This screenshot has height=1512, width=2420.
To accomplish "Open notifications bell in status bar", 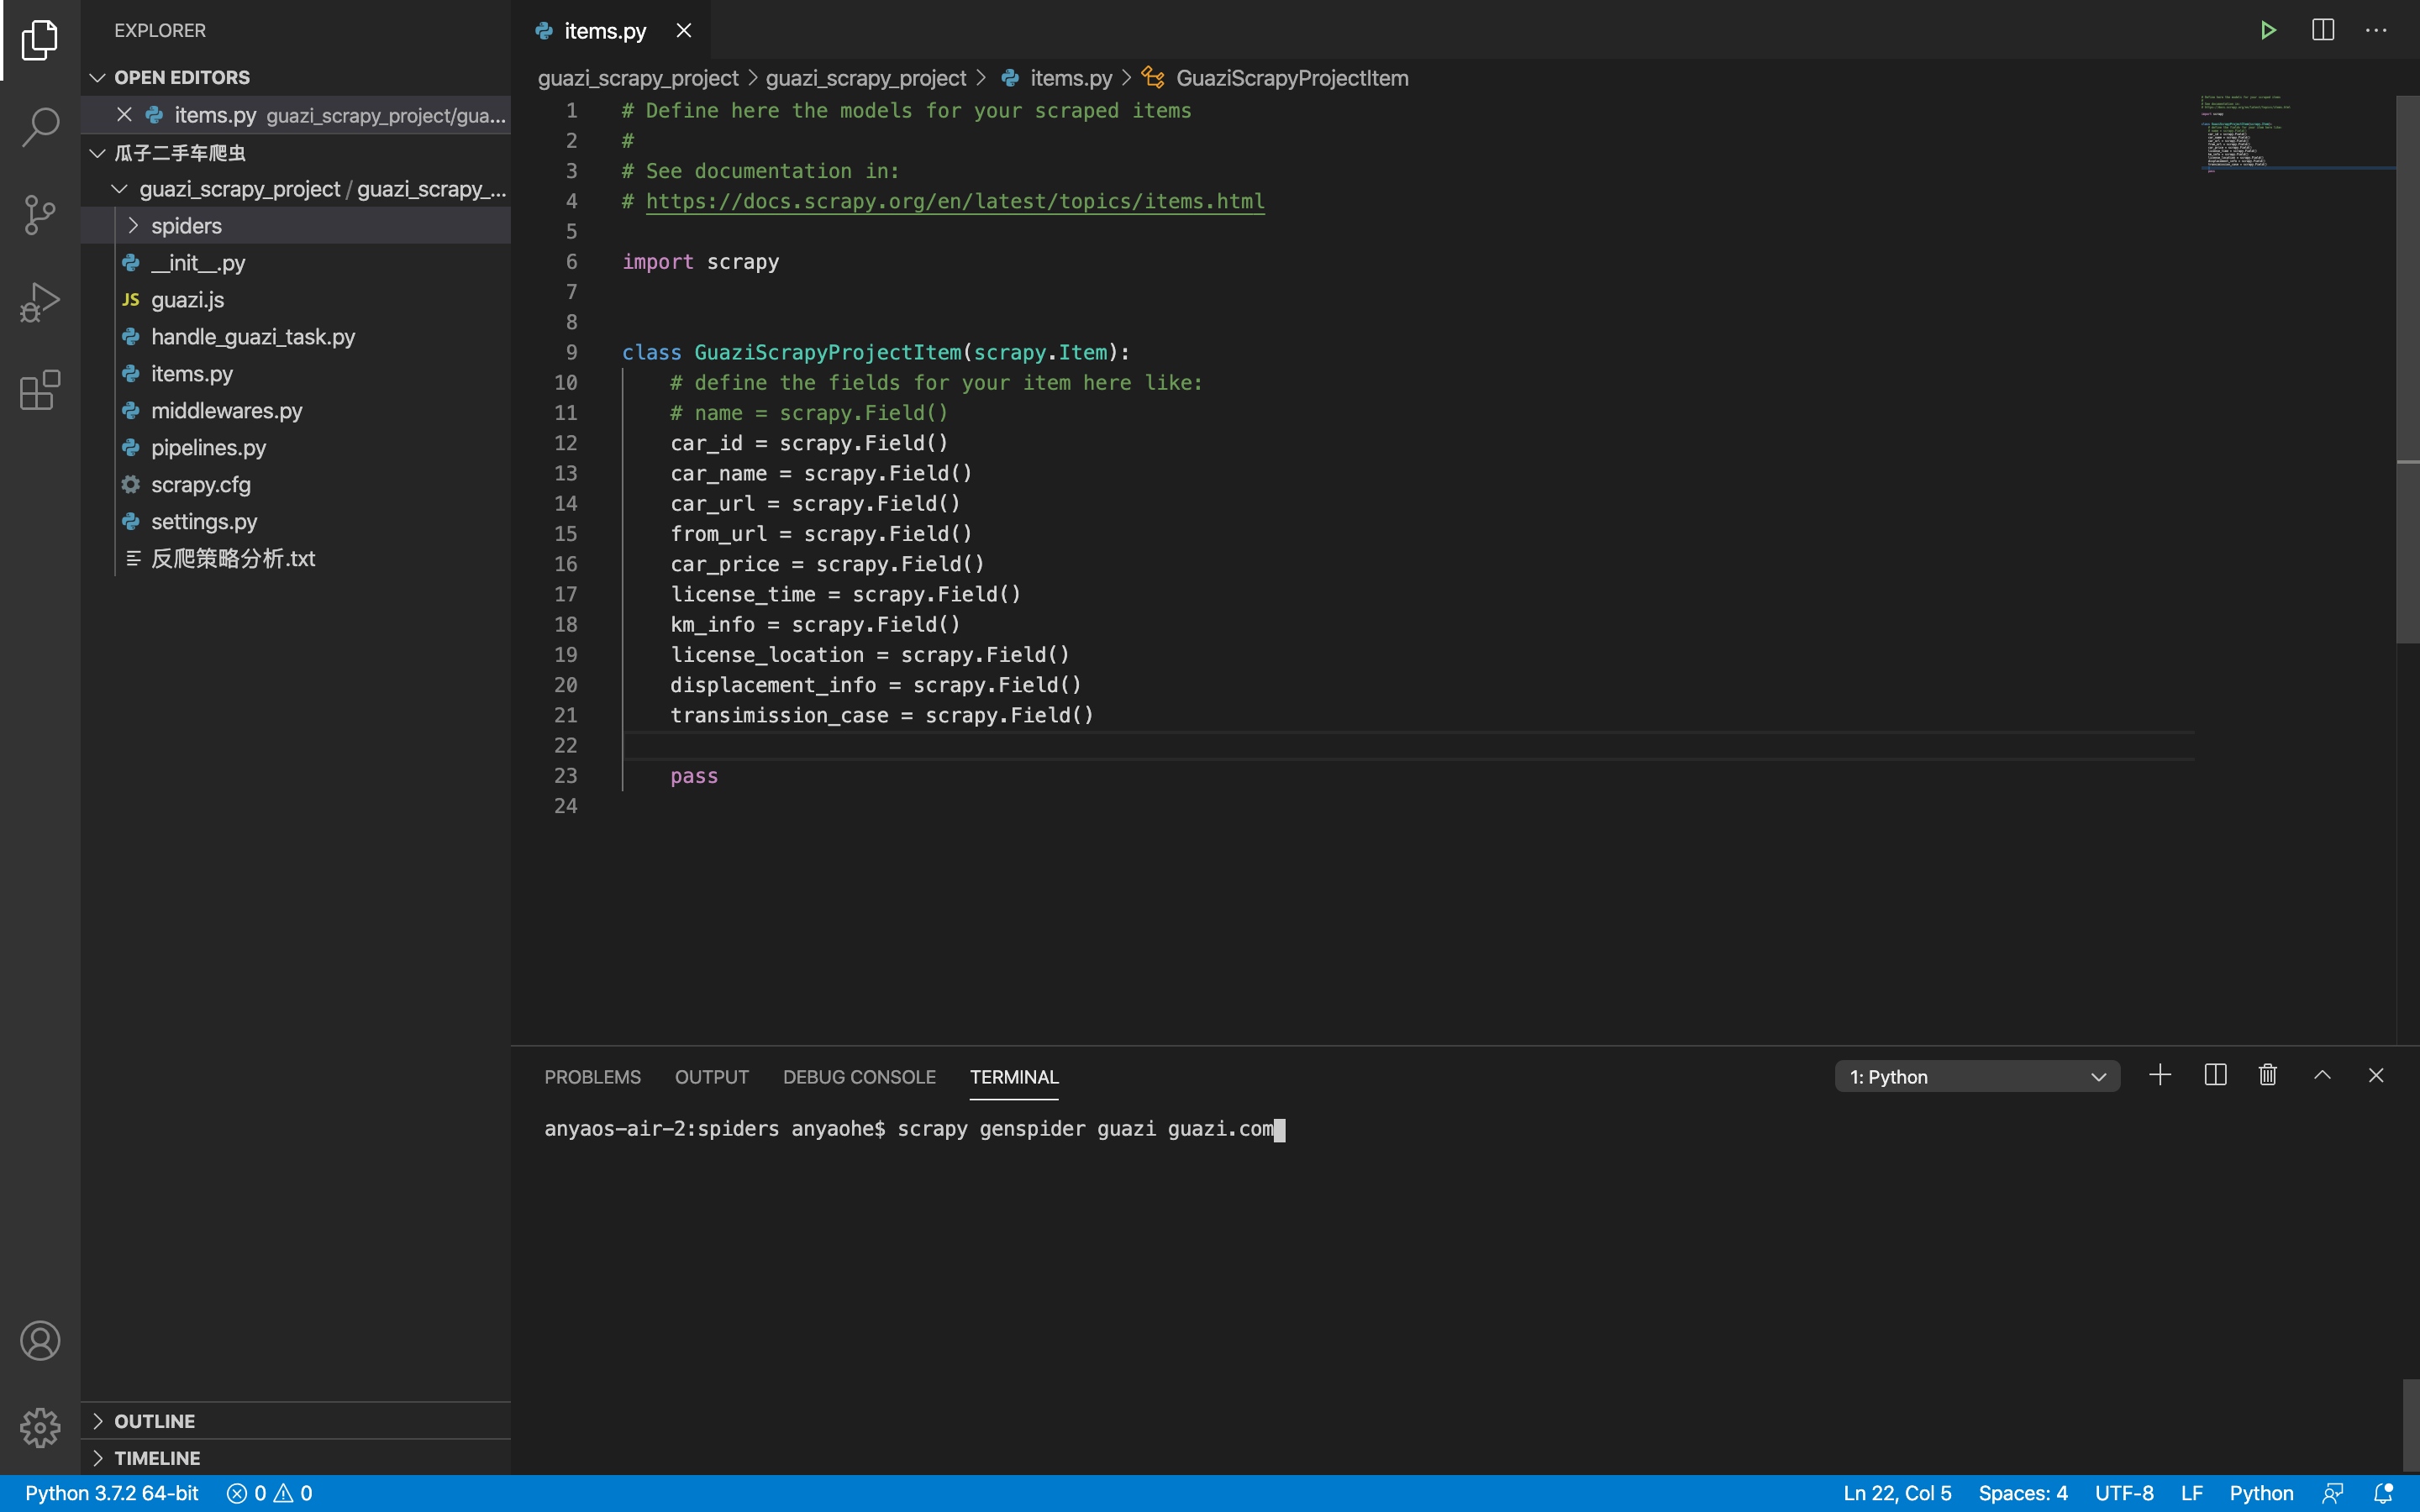I will tap(2384, 1493).
